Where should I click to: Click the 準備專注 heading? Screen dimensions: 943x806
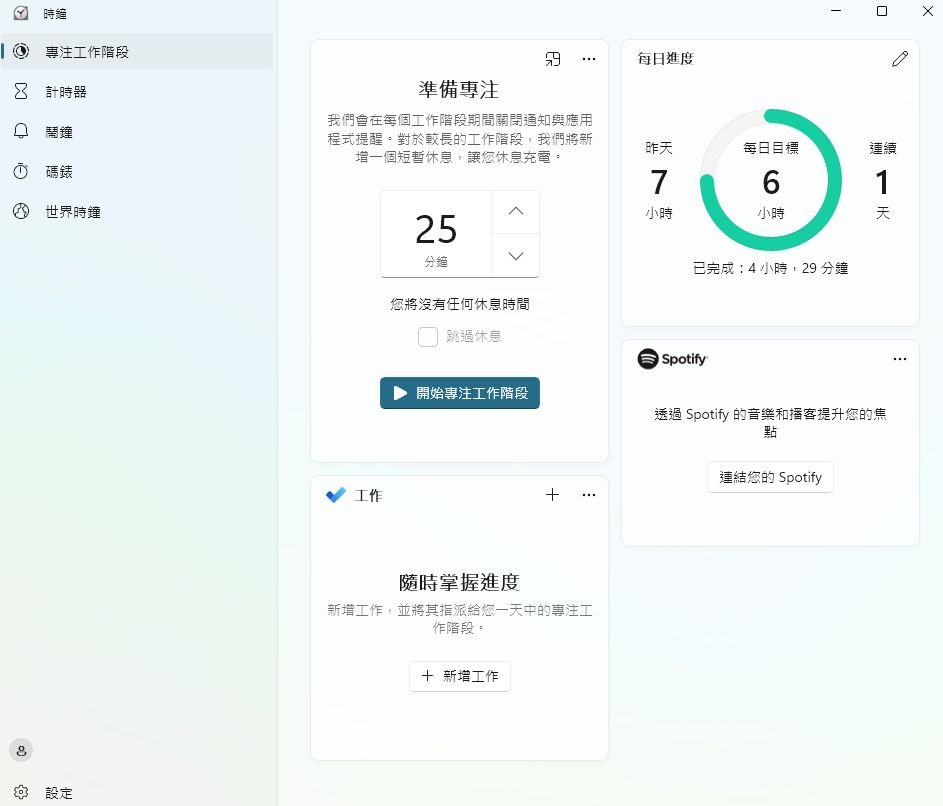click(x=459, y=90)
